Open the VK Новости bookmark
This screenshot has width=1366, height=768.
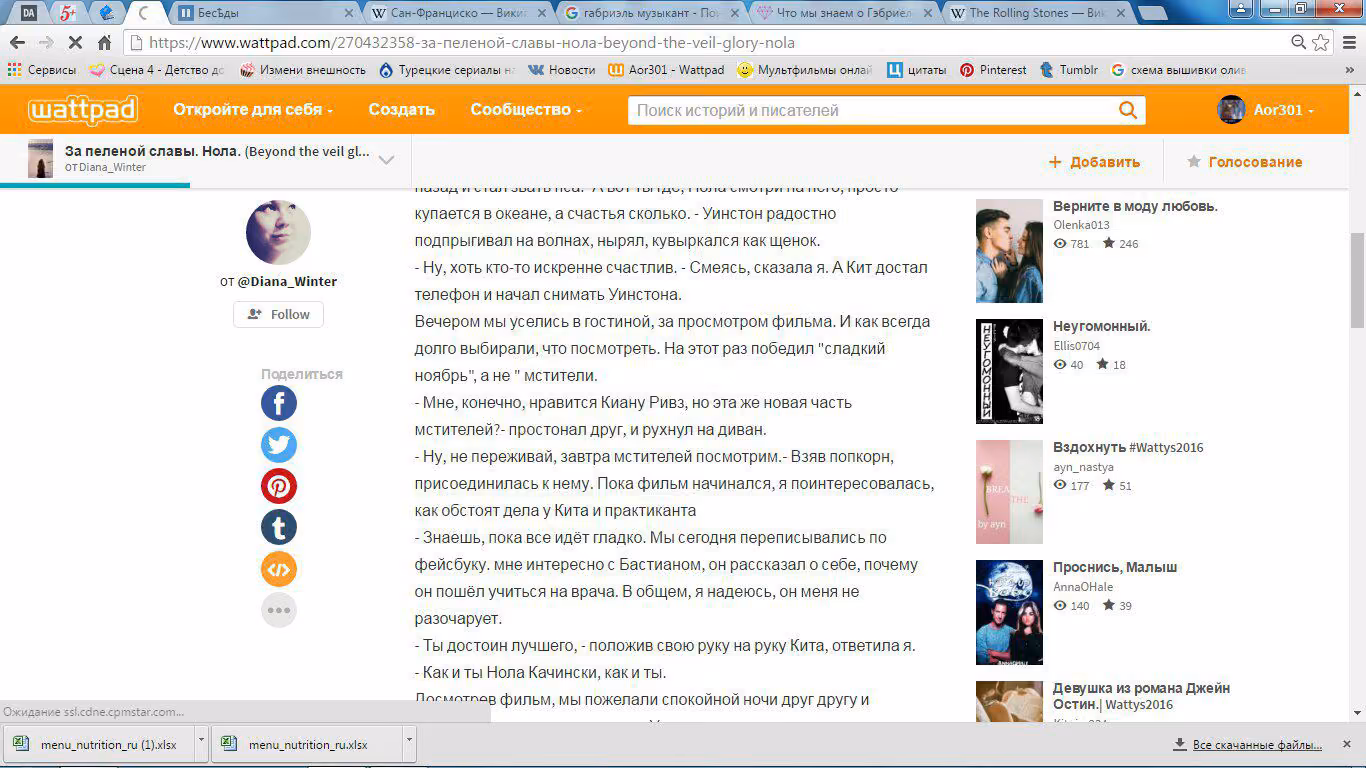pyautogui.click(x=561, y=70)
